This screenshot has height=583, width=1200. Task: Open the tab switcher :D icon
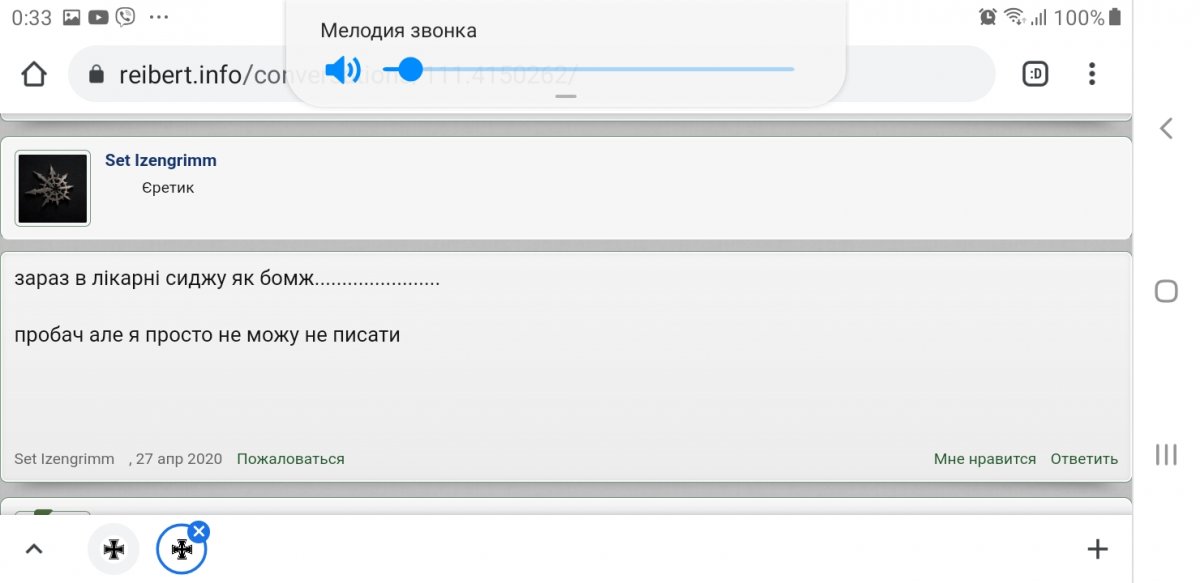click(x=1035, y=74)
